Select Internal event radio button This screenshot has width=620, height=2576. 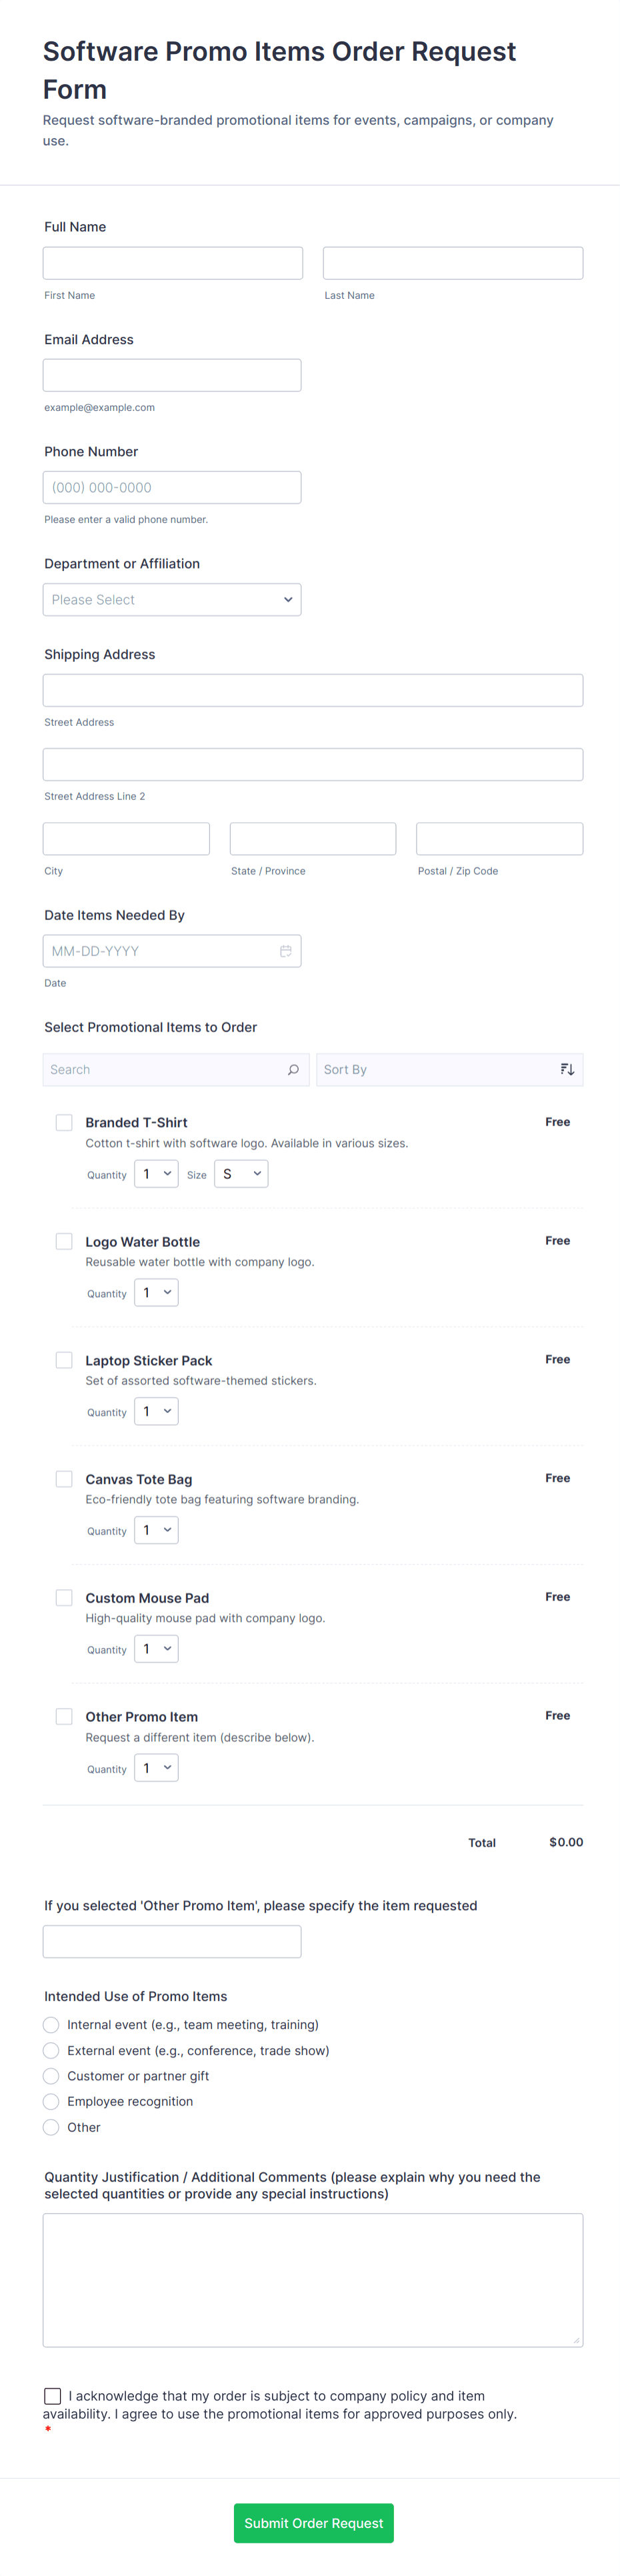pos(51,2024)
